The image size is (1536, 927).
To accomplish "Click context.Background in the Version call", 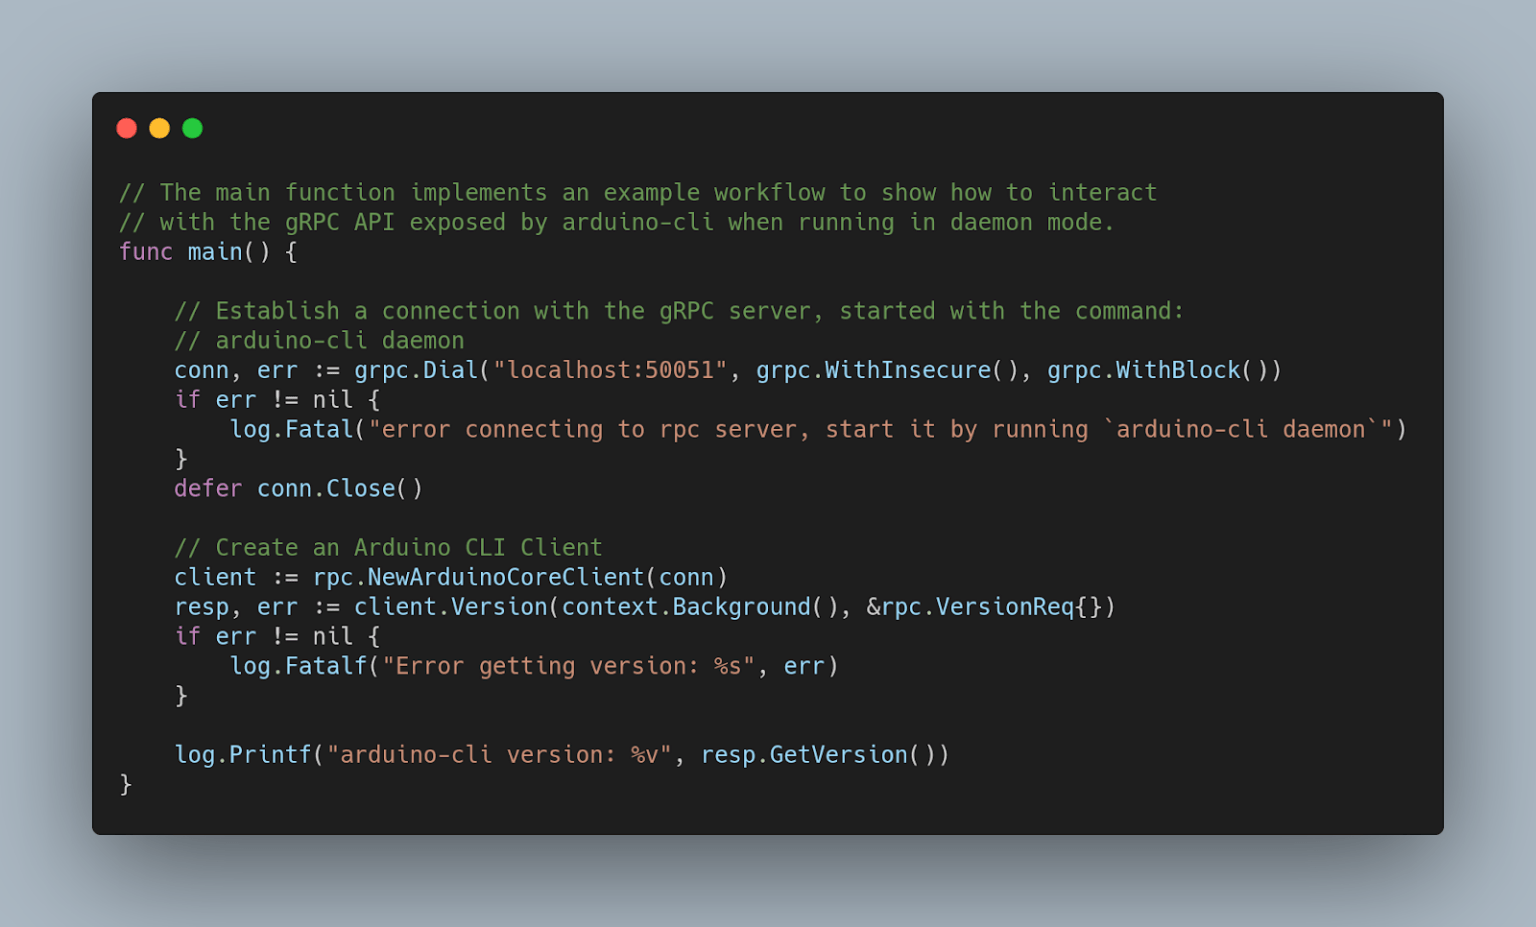I will pos(686,607).
